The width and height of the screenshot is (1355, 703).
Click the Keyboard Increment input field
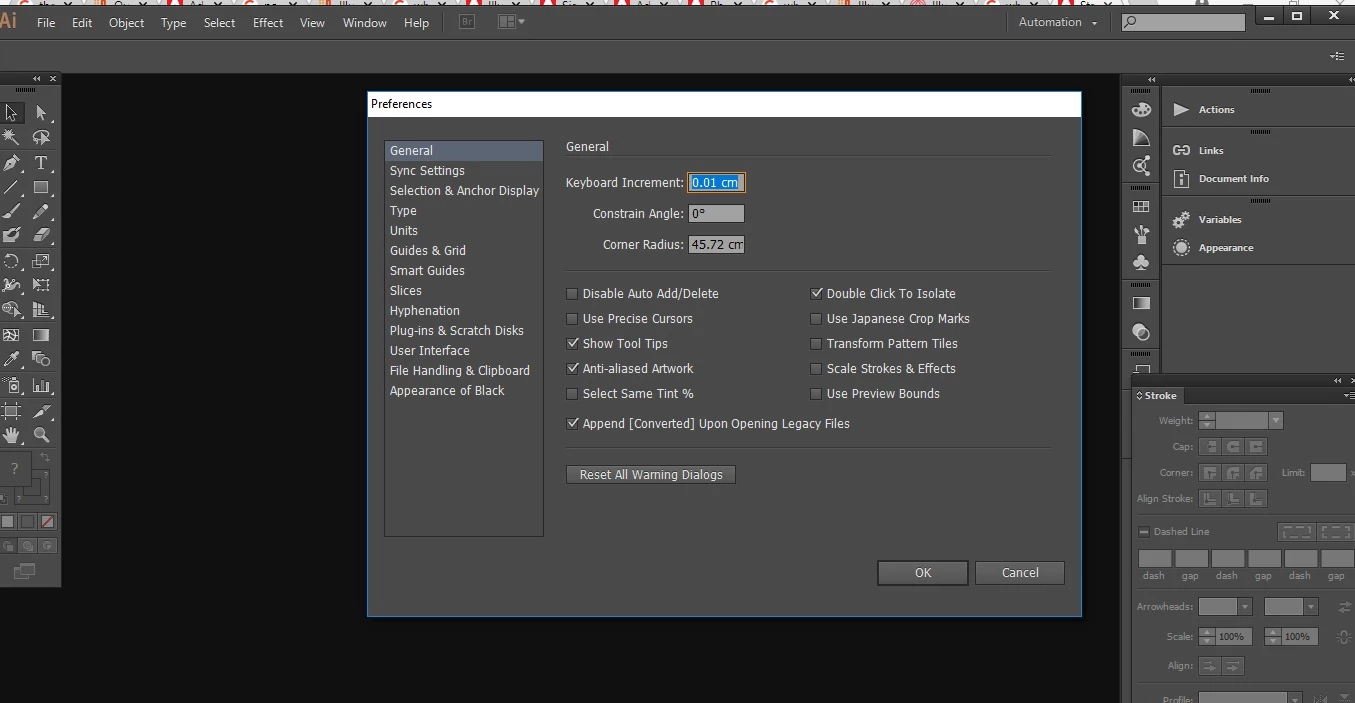(x=716, y=183)
